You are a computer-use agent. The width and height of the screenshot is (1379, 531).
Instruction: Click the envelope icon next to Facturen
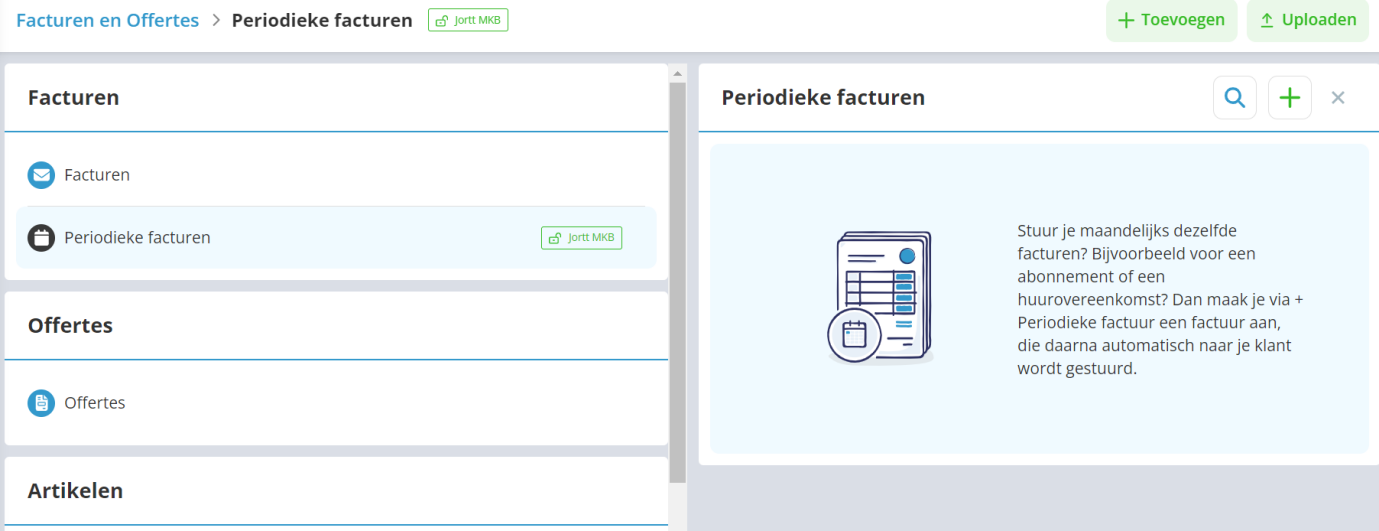(x=41, y=175)
